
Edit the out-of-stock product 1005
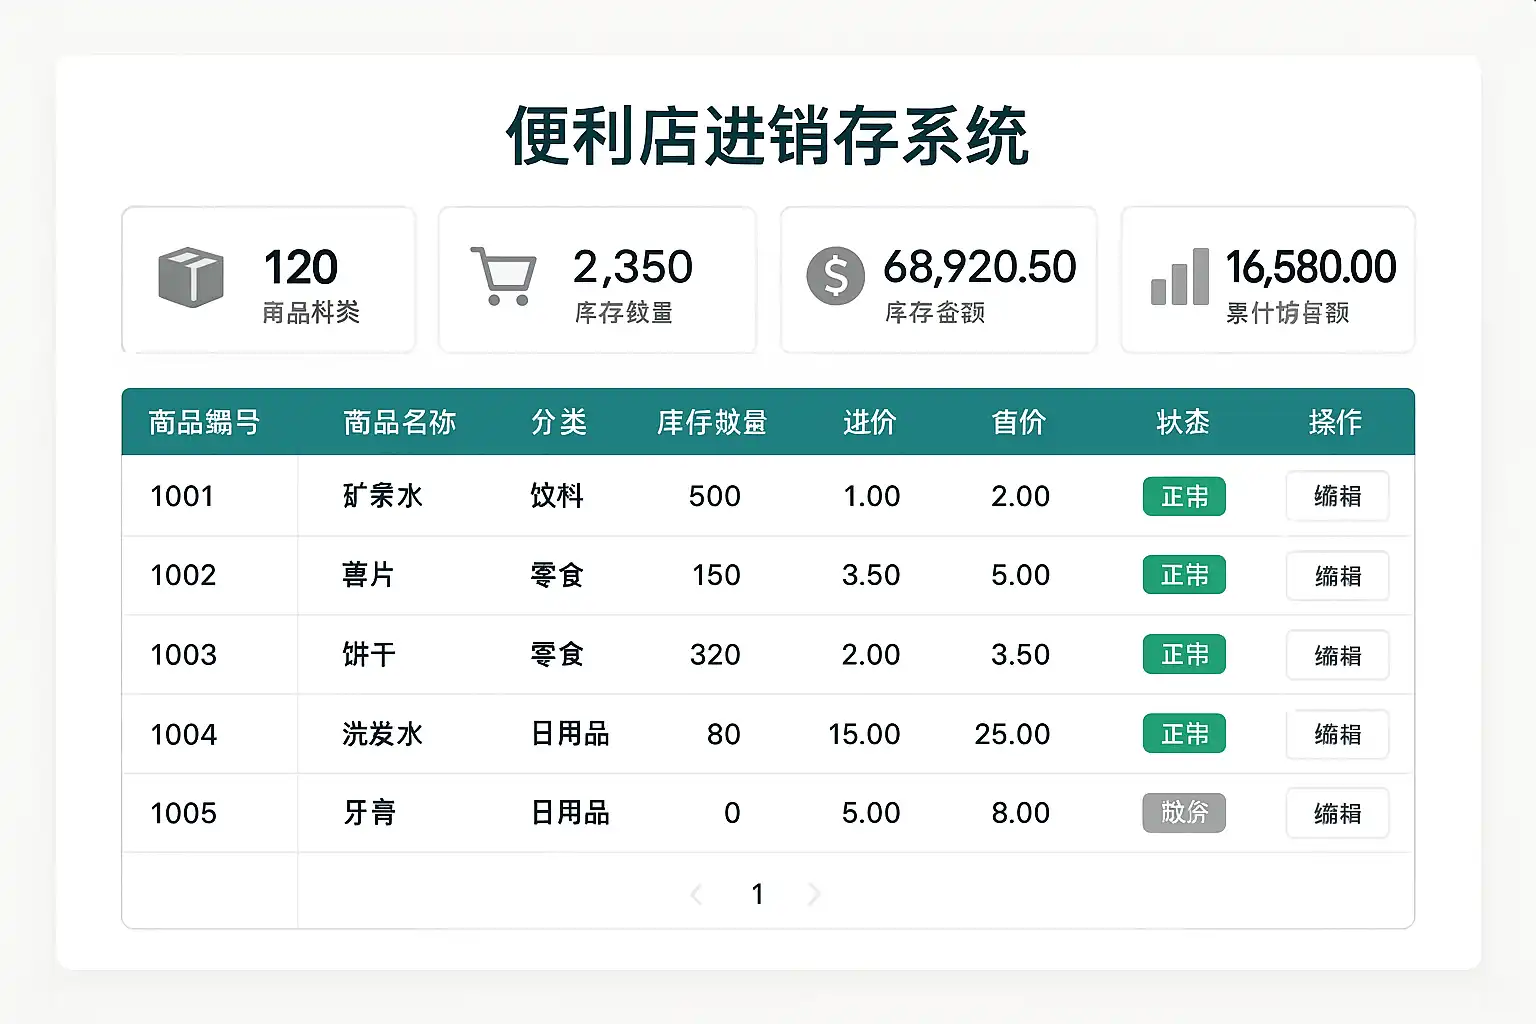pos(1337,813)
